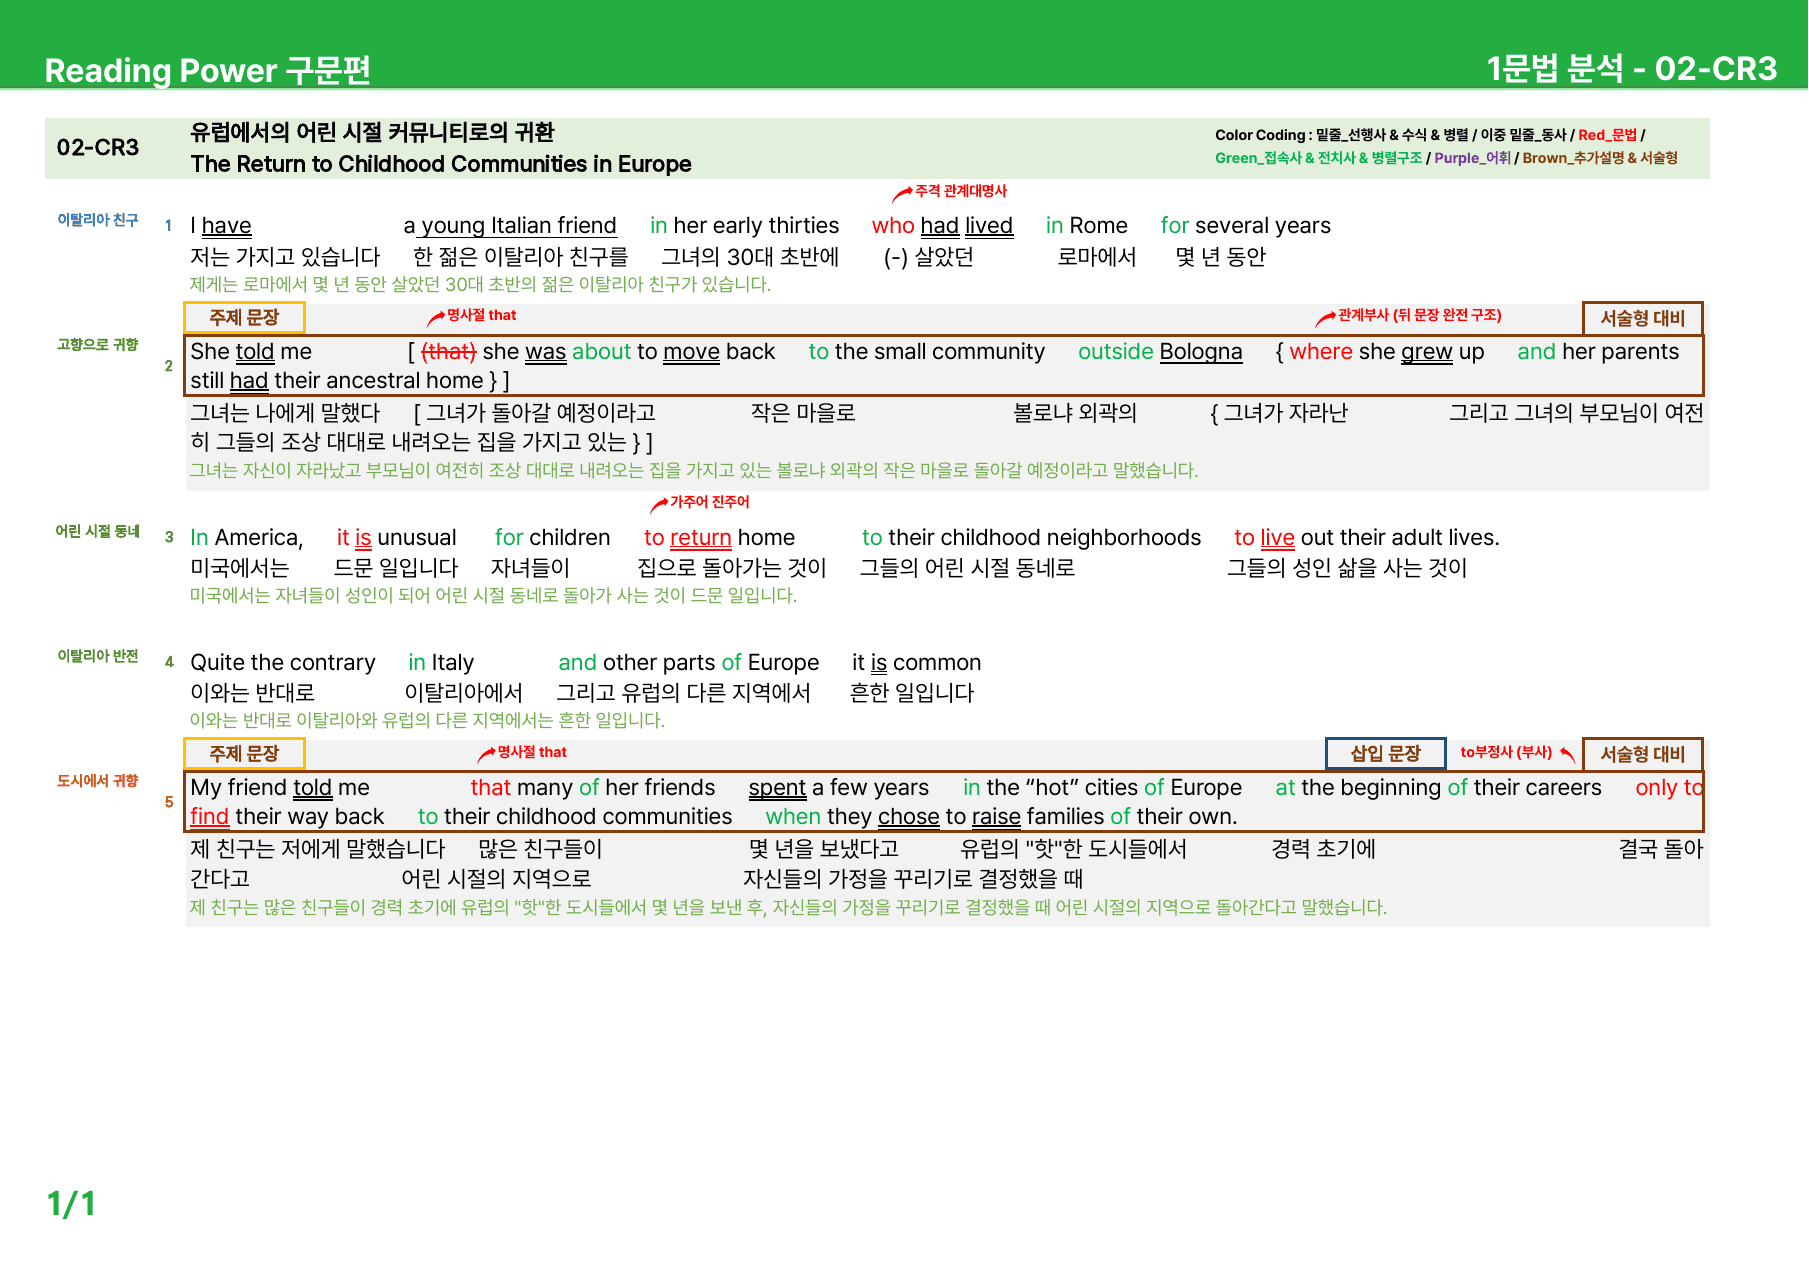Click the page number '1/1'
Viewport: 1809px width, 1278px height.
(72, 1203)
